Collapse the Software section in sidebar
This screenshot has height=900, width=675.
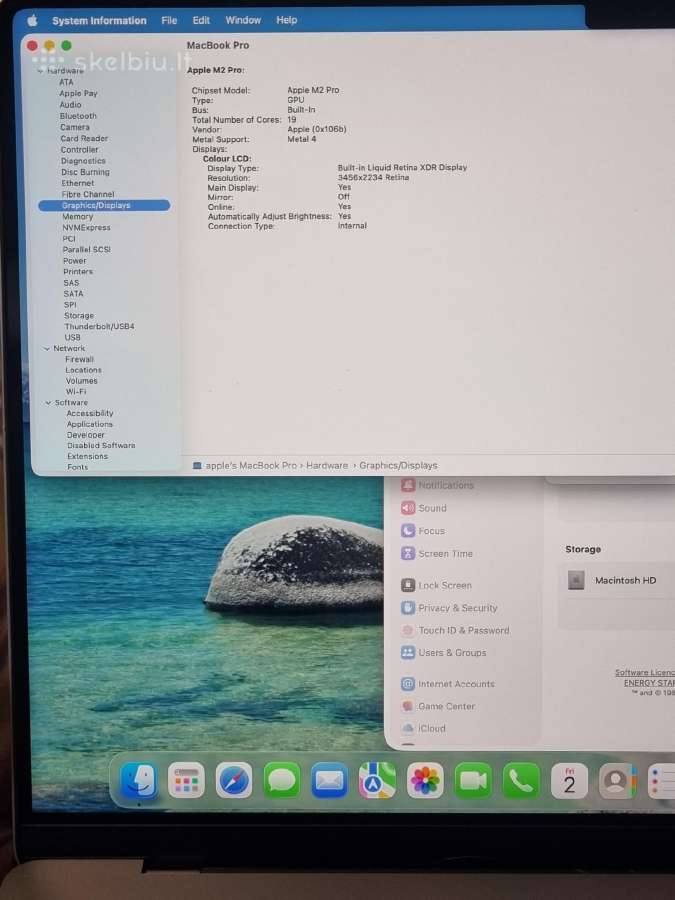[48, 402]
